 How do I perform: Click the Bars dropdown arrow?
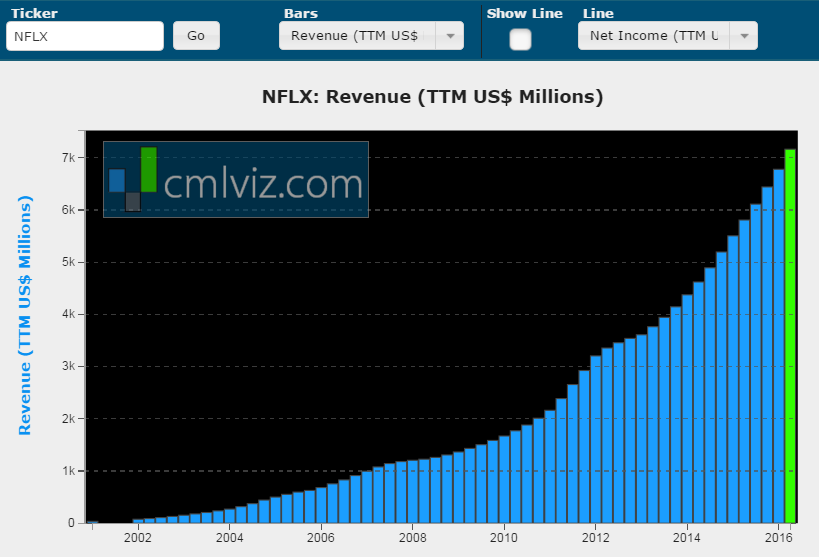pos(450,36)
